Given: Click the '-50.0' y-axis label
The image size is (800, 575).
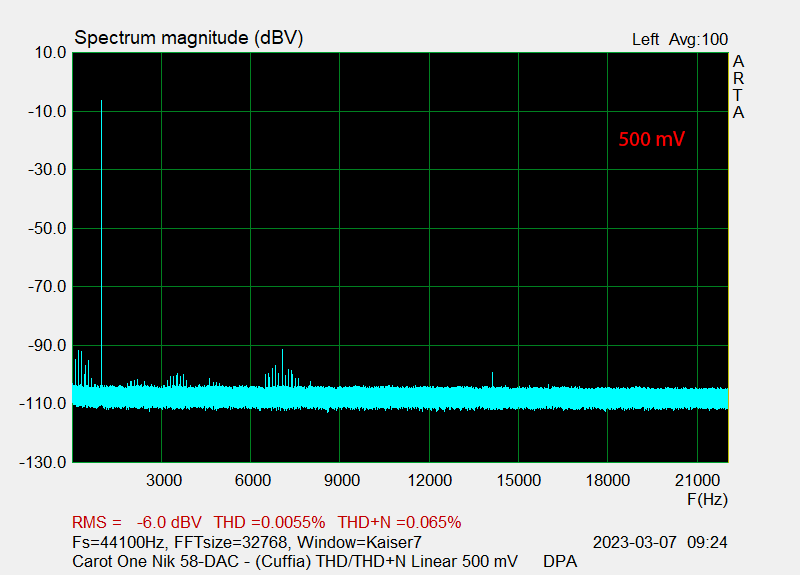Looking at the screenshot, I should tap(47, 228).
